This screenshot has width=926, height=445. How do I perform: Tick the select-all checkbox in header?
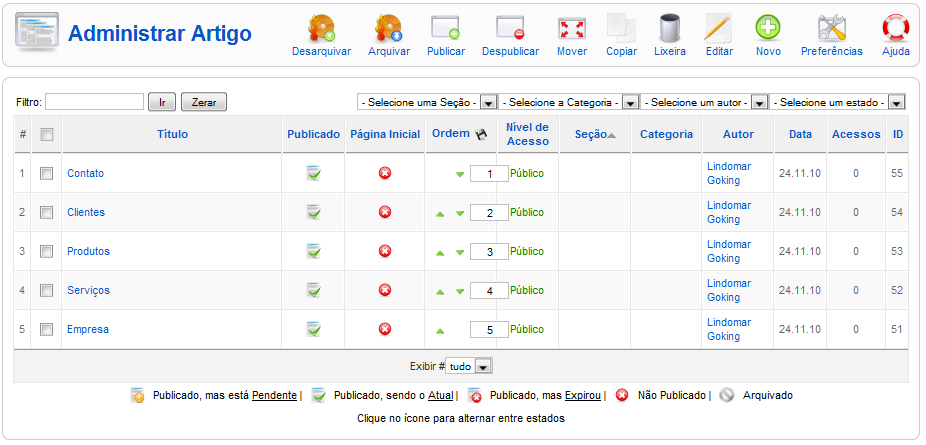(47, 135)
